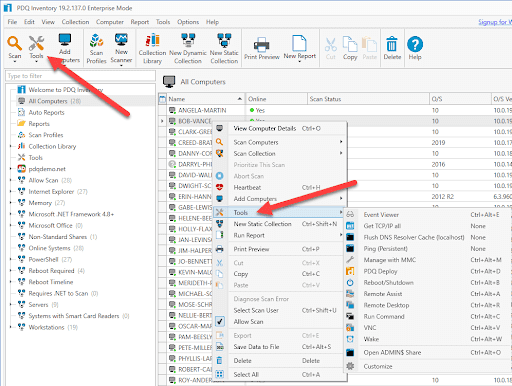
Task: Open the Computer menu
Action: click(110, 22)
